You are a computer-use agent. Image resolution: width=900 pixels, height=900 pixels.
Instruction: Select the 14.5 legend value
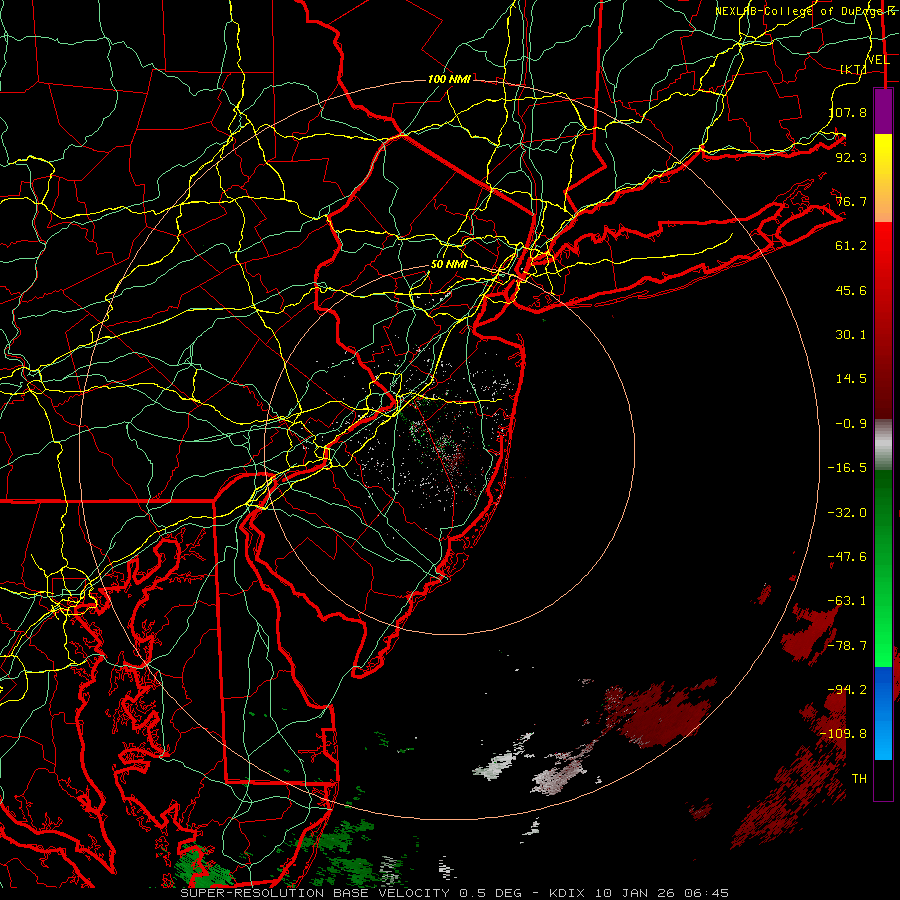851,379
